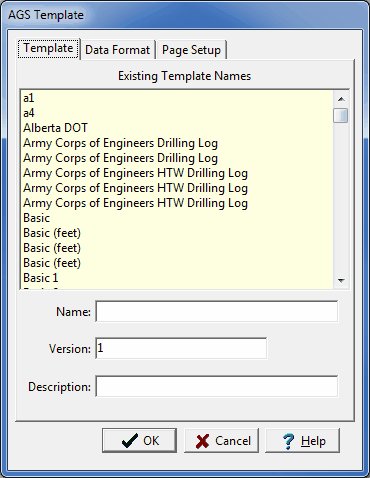Click the scrollbar up arrow in template list

click(341, 99)
